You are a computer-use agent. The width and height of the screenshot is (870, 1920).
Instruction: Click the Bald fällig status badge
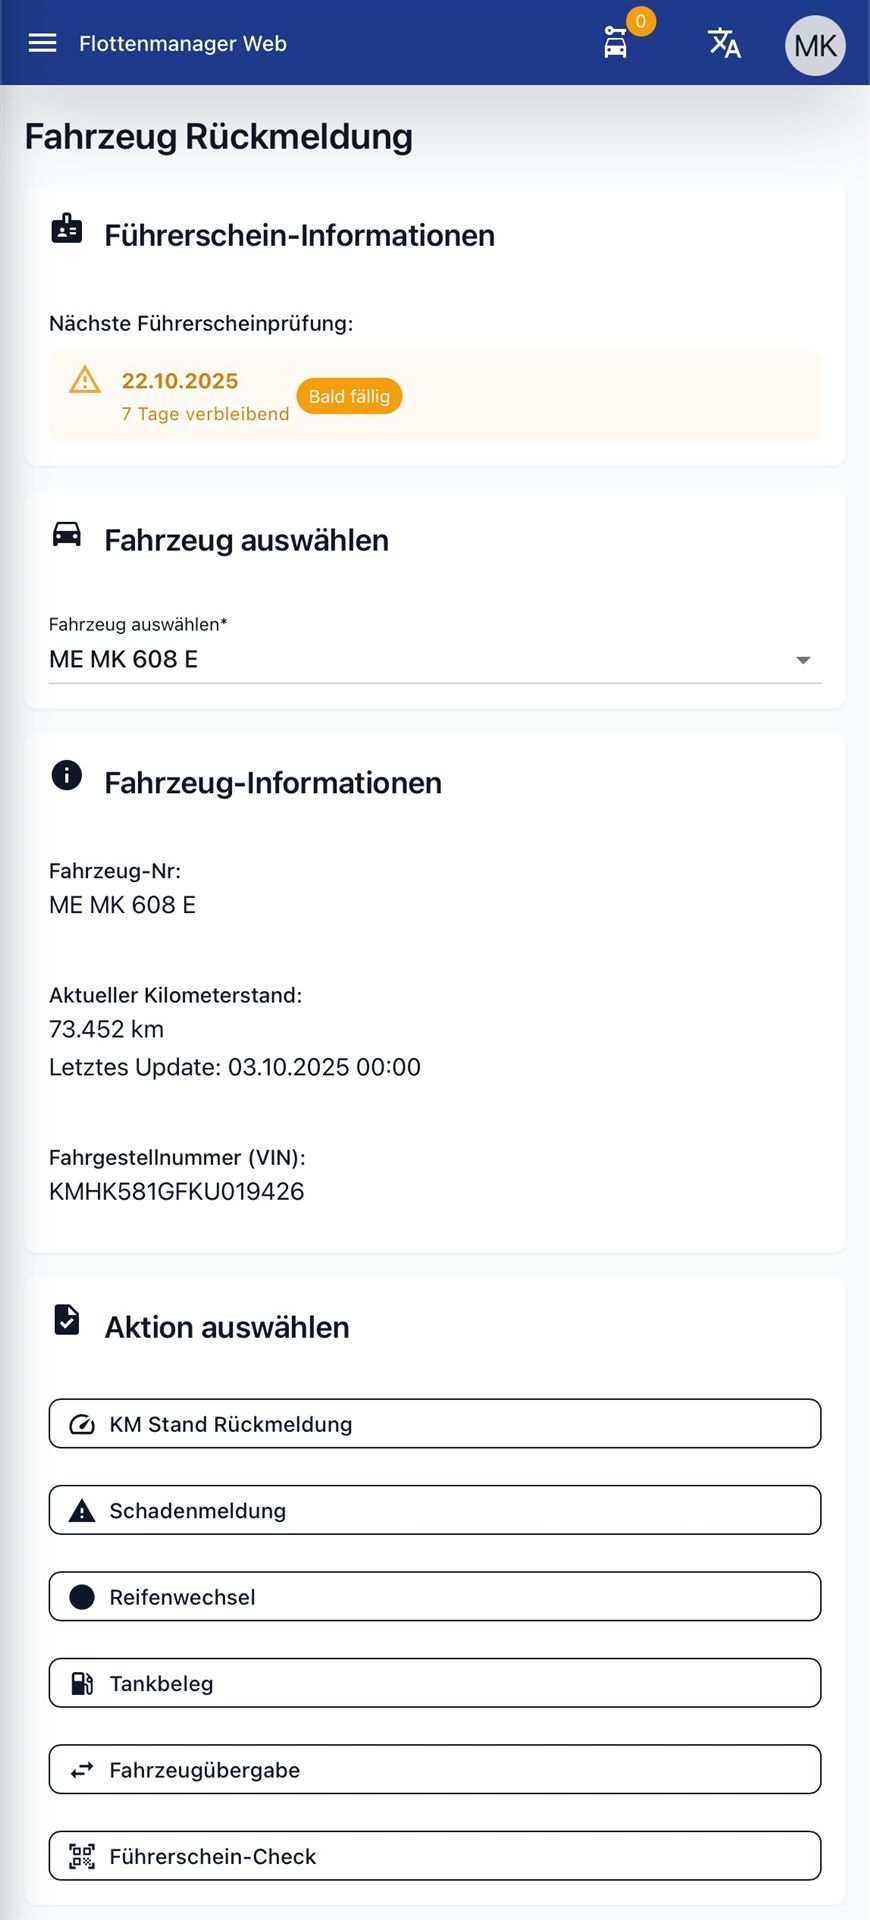[x=349, y=396]
